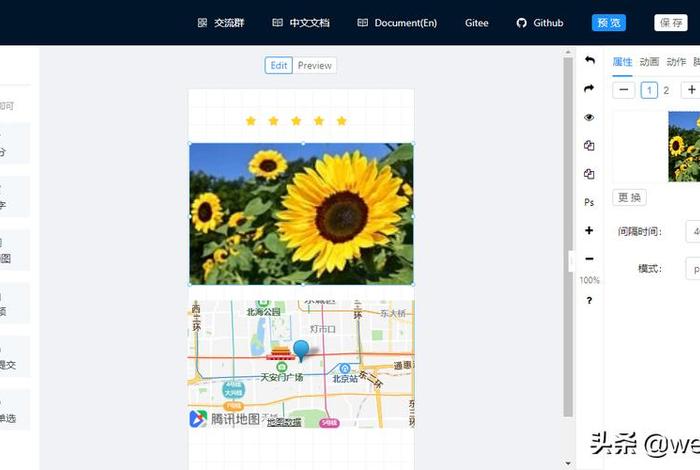Select slide page 2

tap(666, 91)
